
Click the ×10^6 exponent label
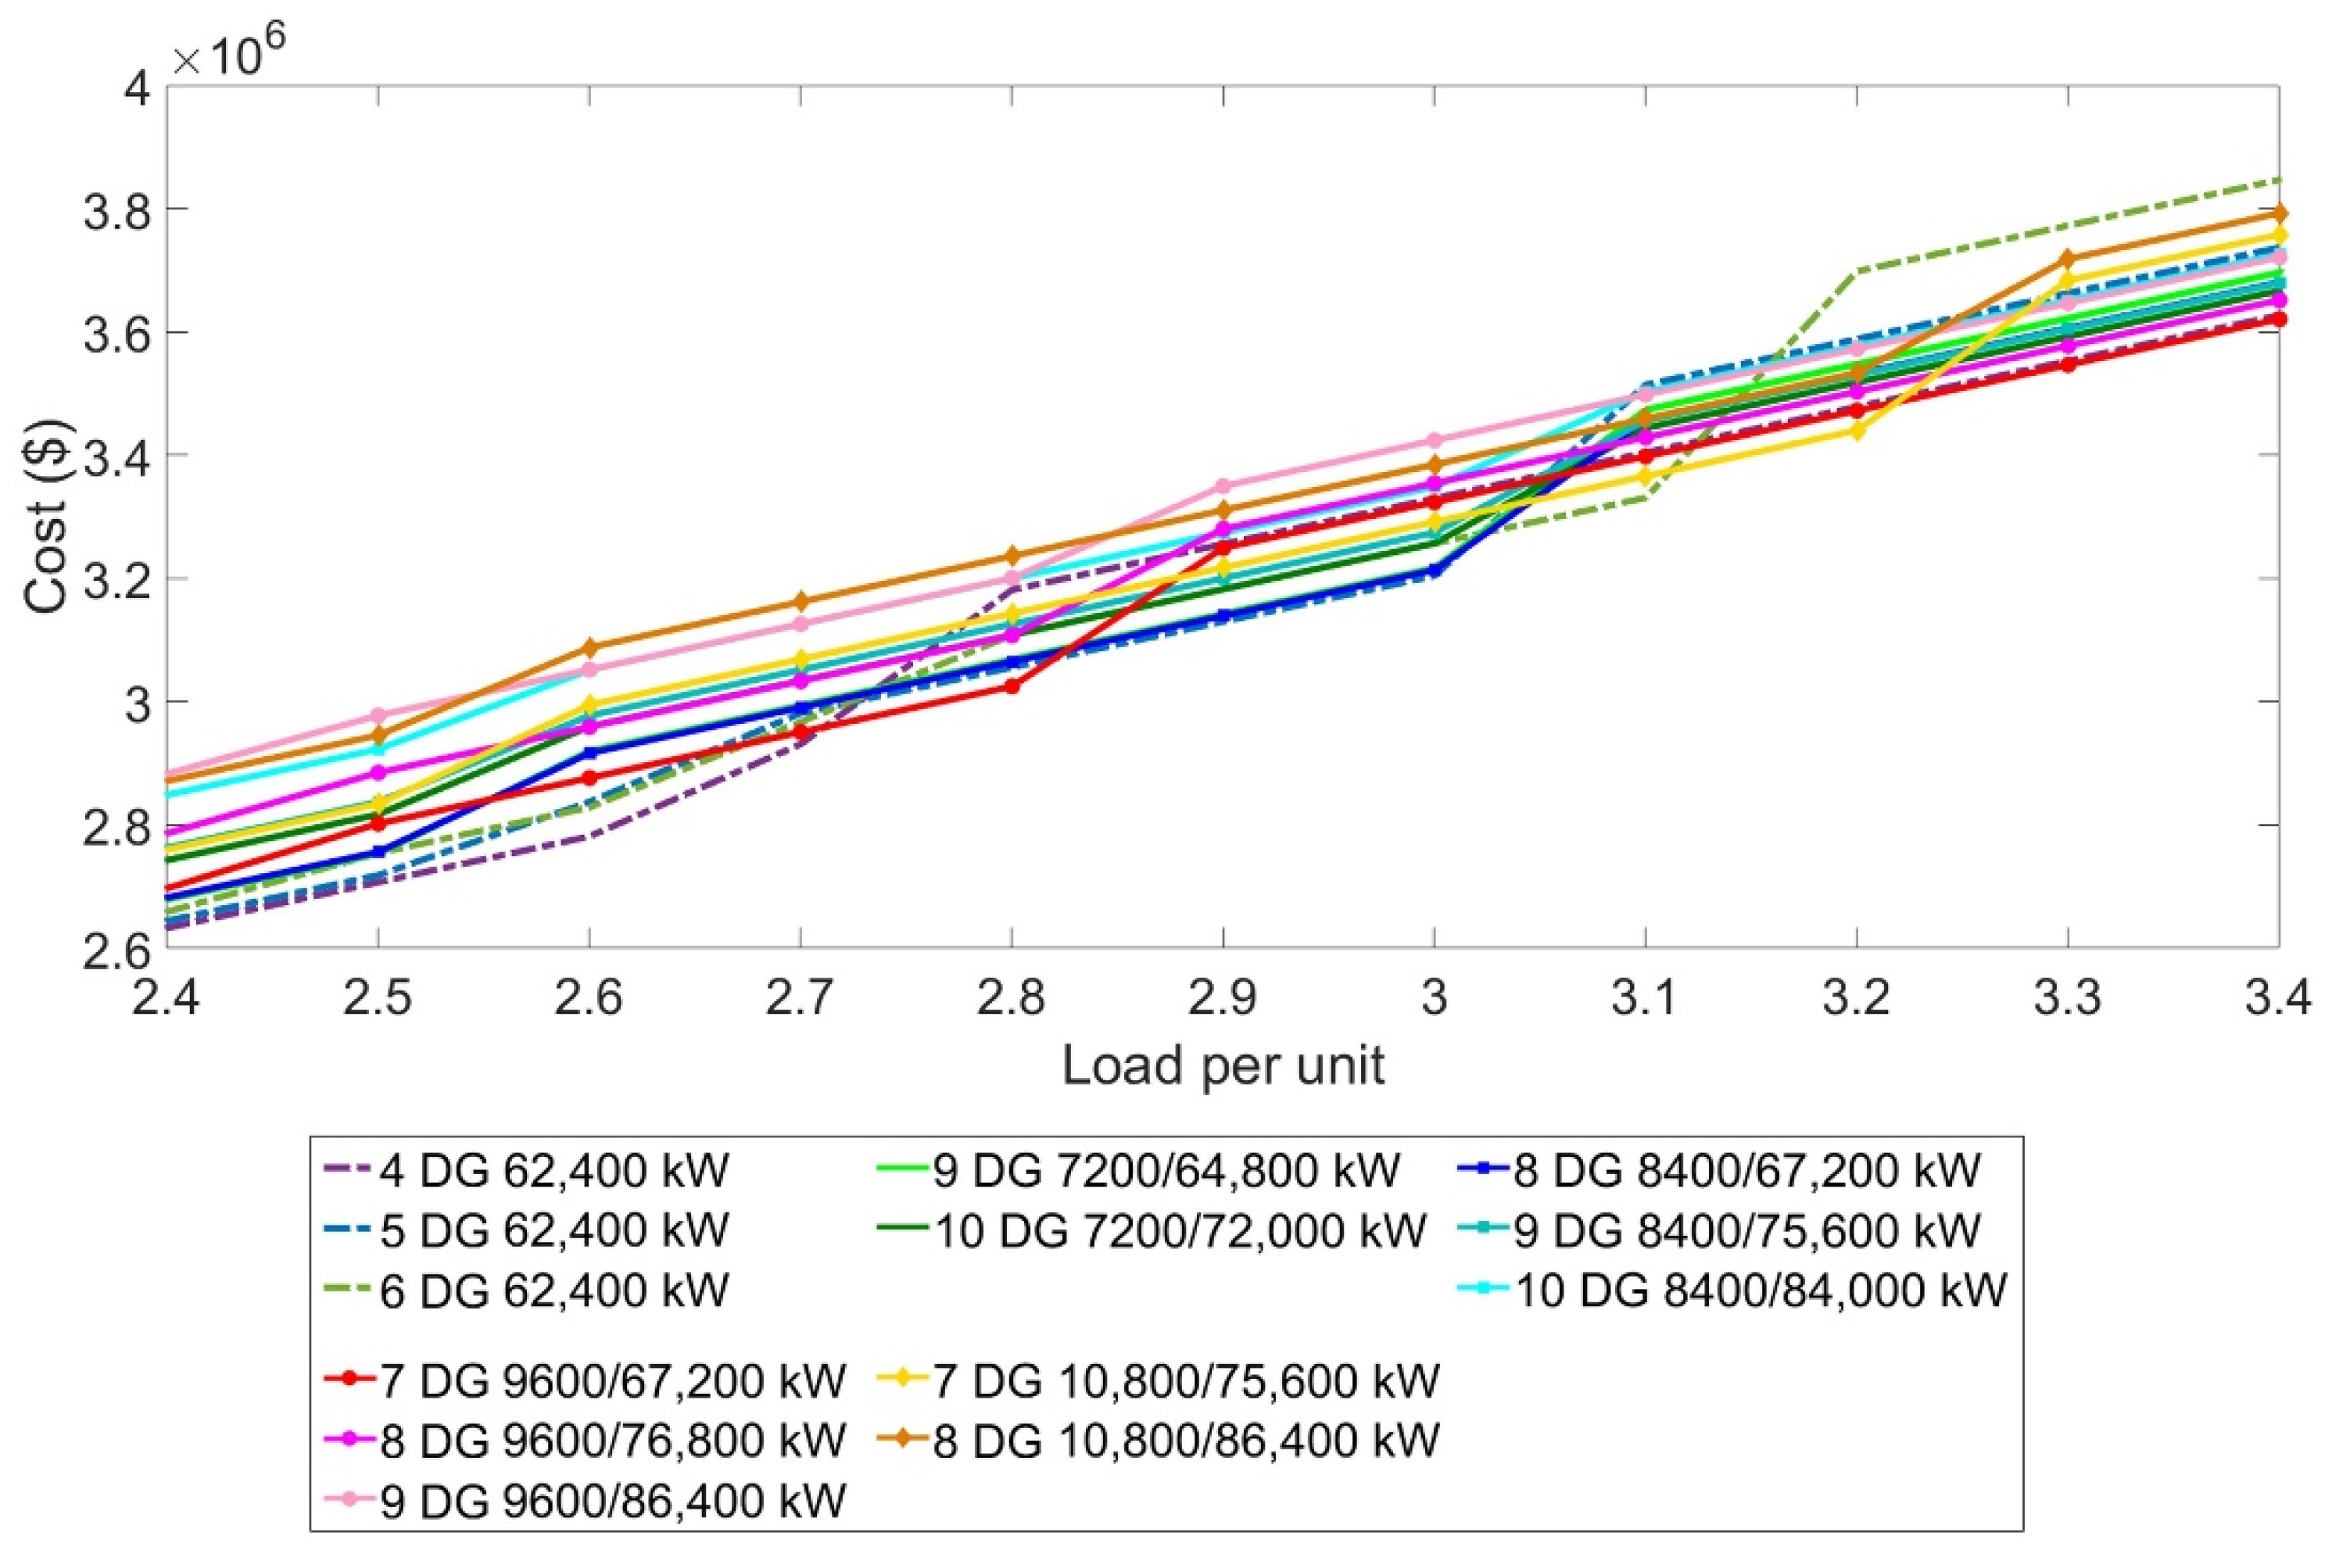(229, 53)
